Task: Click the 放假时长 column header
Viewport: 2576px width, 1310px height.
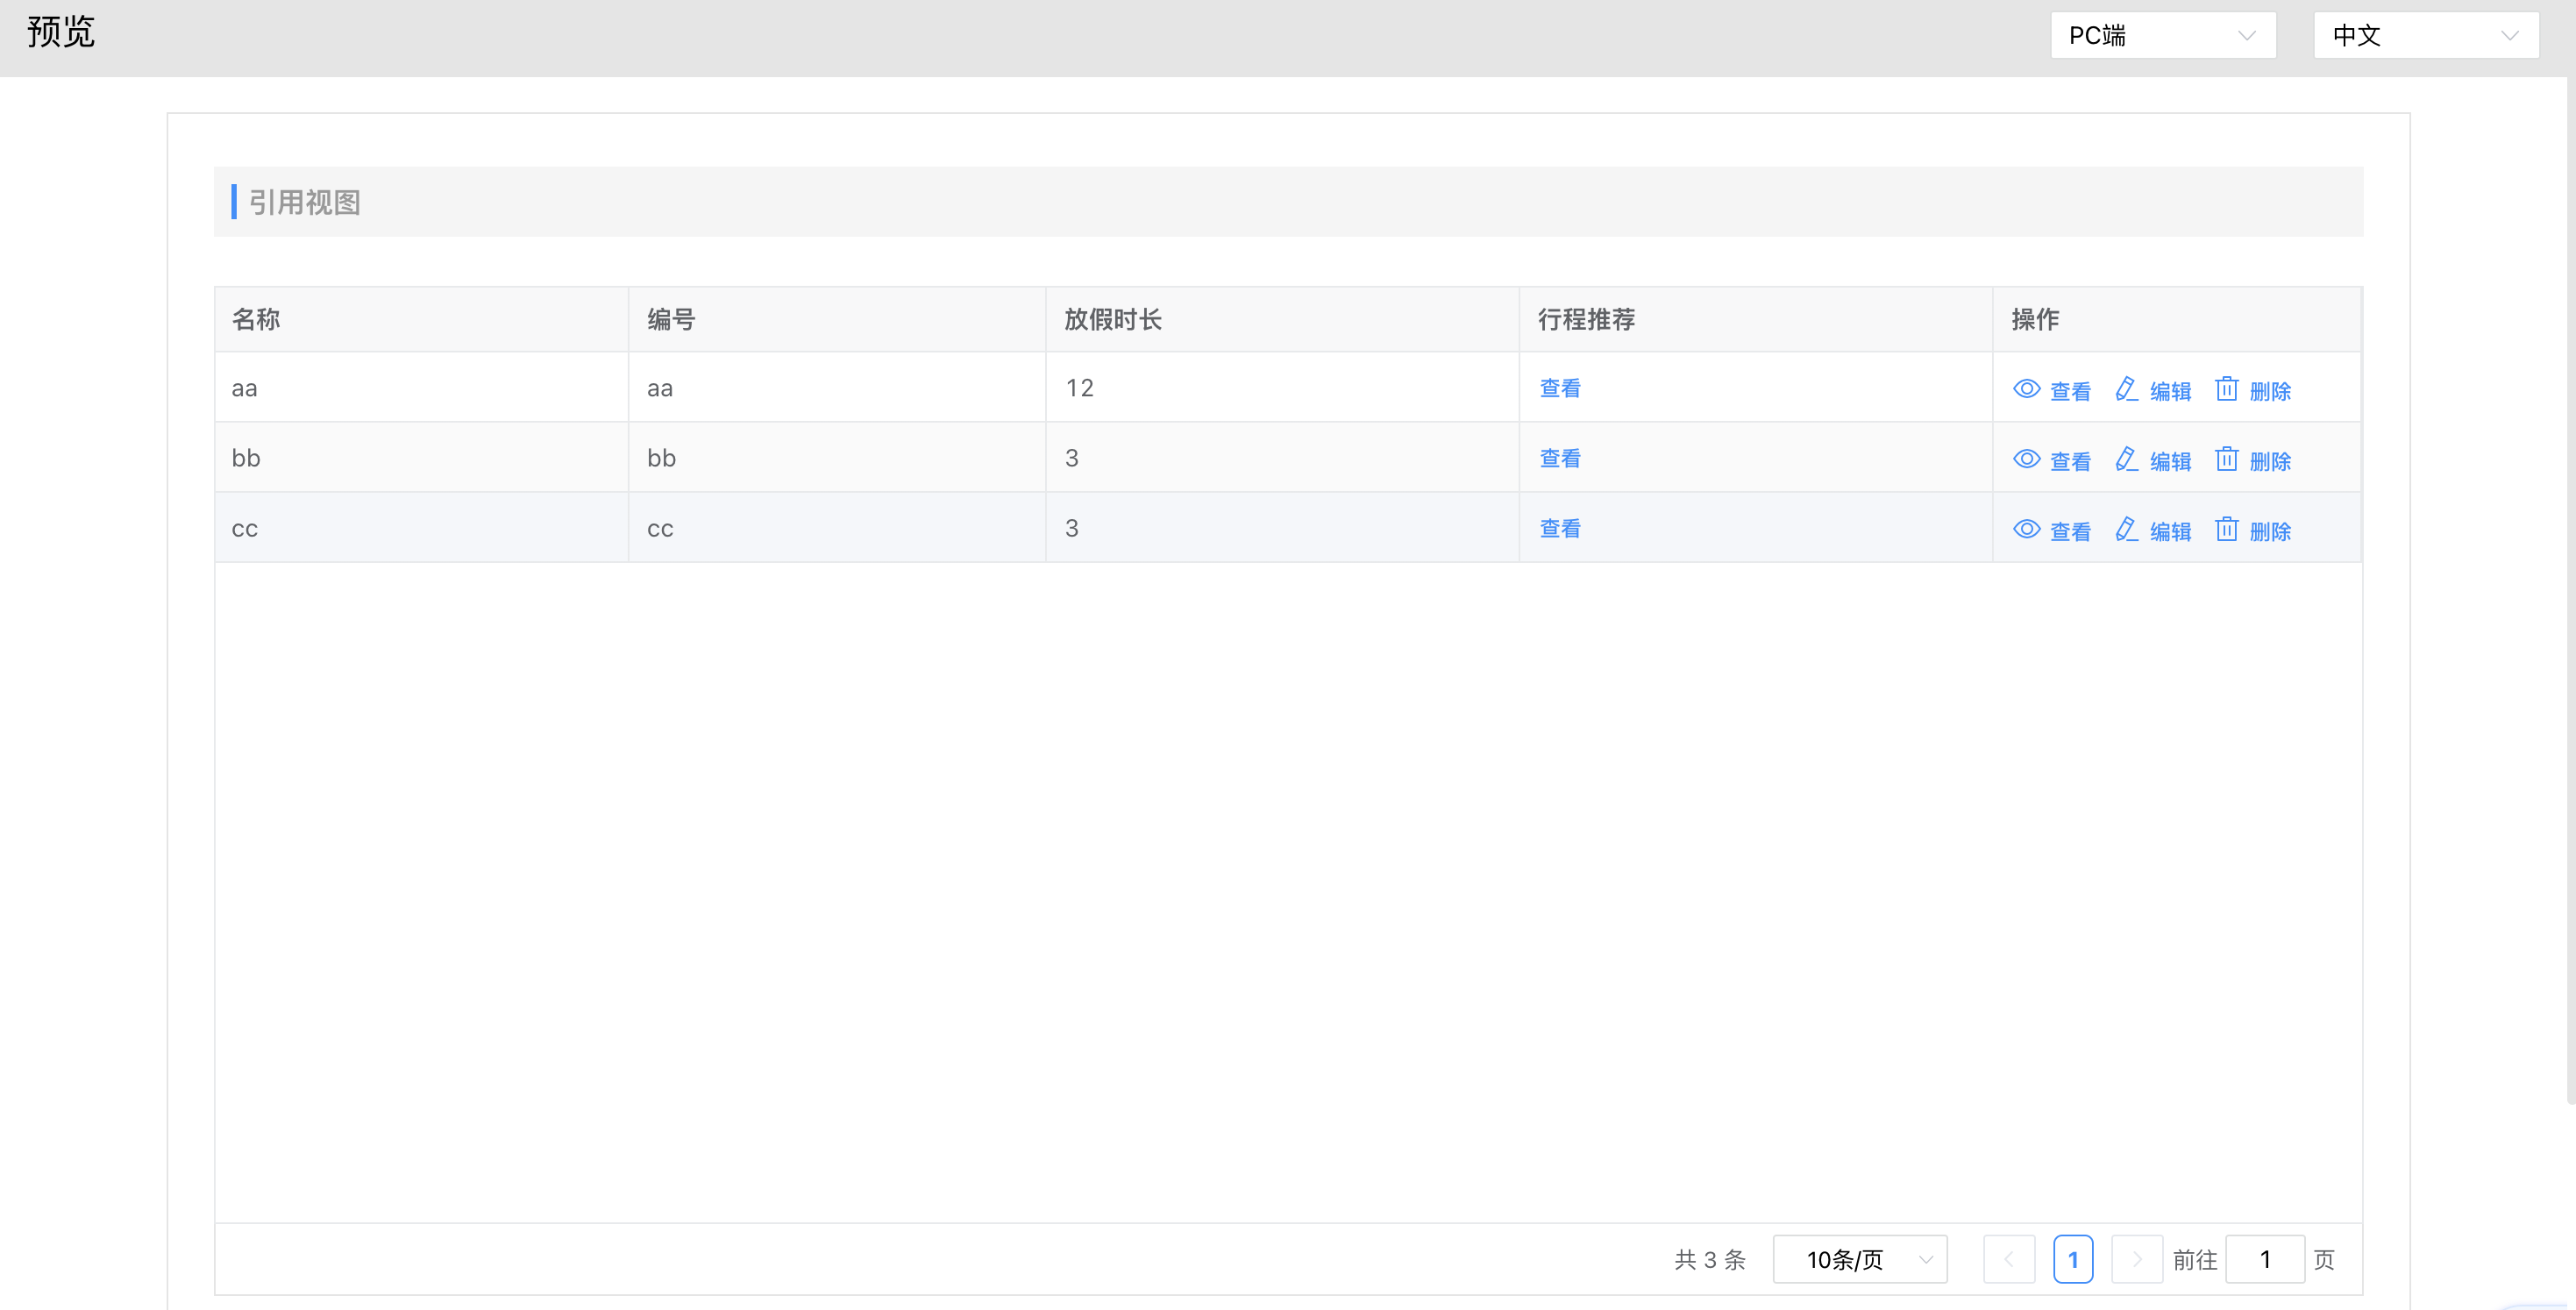Action: click(x=1113, y=319)
